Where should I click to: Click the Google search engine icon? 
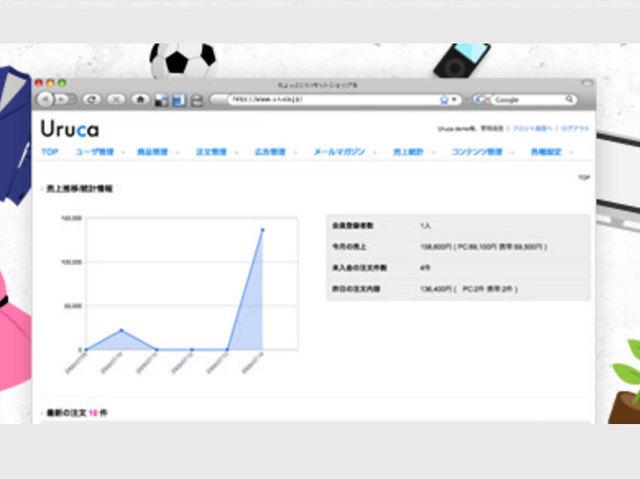pyautogui.click(x=481, y=99)
